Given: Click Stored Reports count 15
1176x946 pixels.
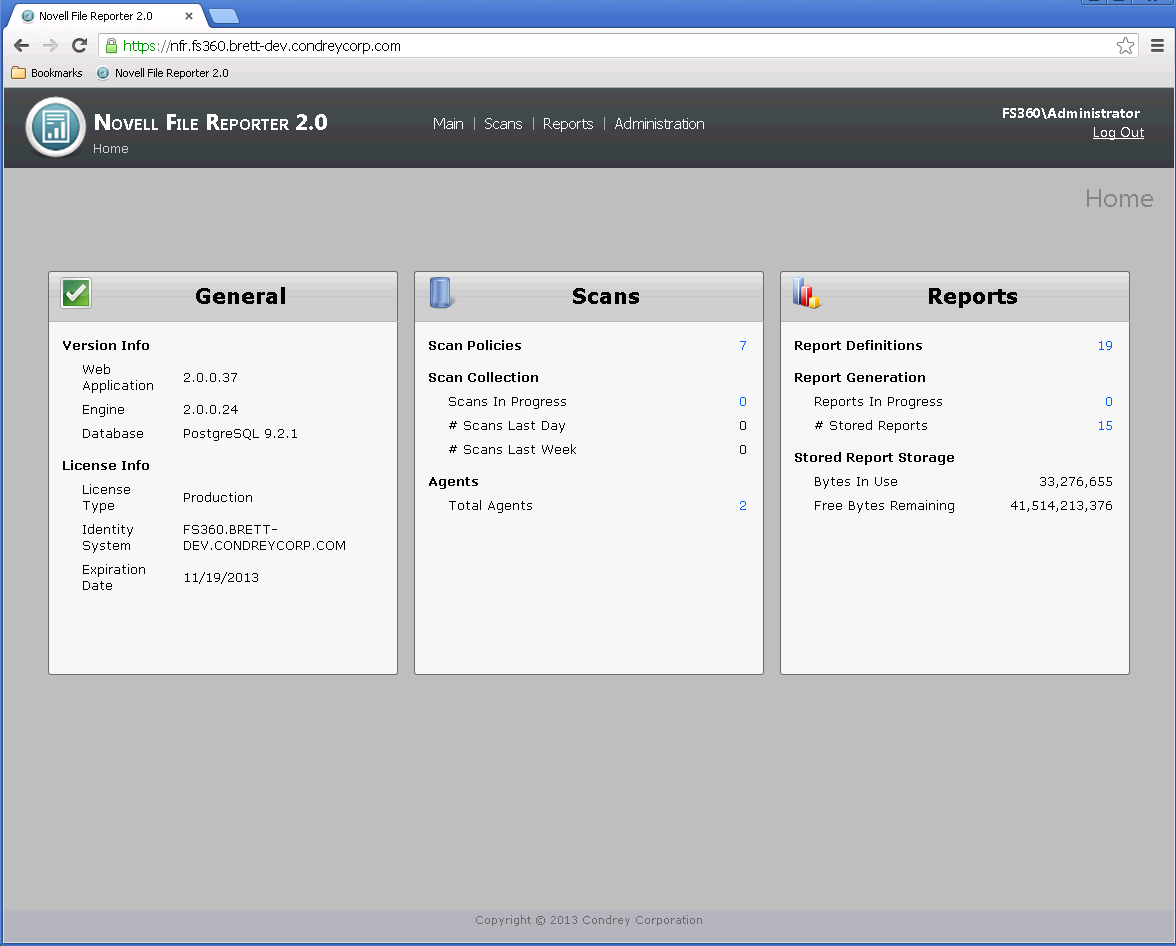Looking at the screenshot, I should pos(1105,426).
